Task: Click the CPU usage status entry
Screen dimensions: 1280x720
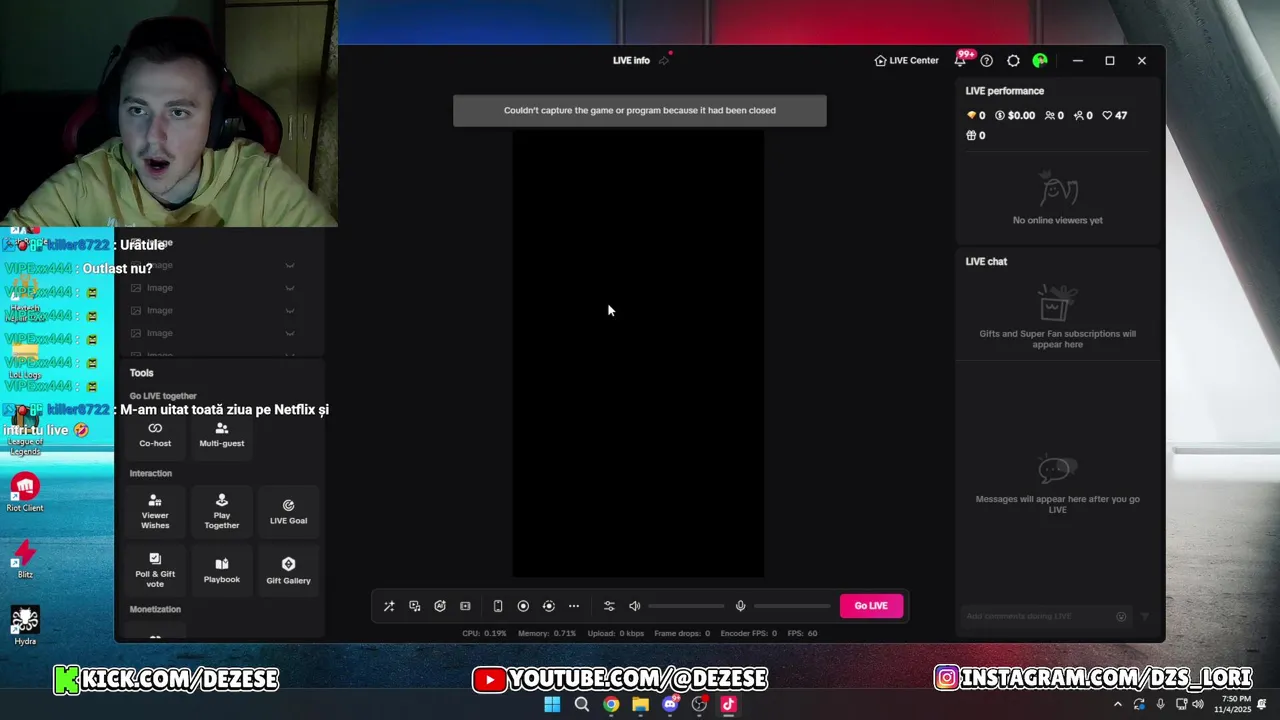Action: pos(484,634)
